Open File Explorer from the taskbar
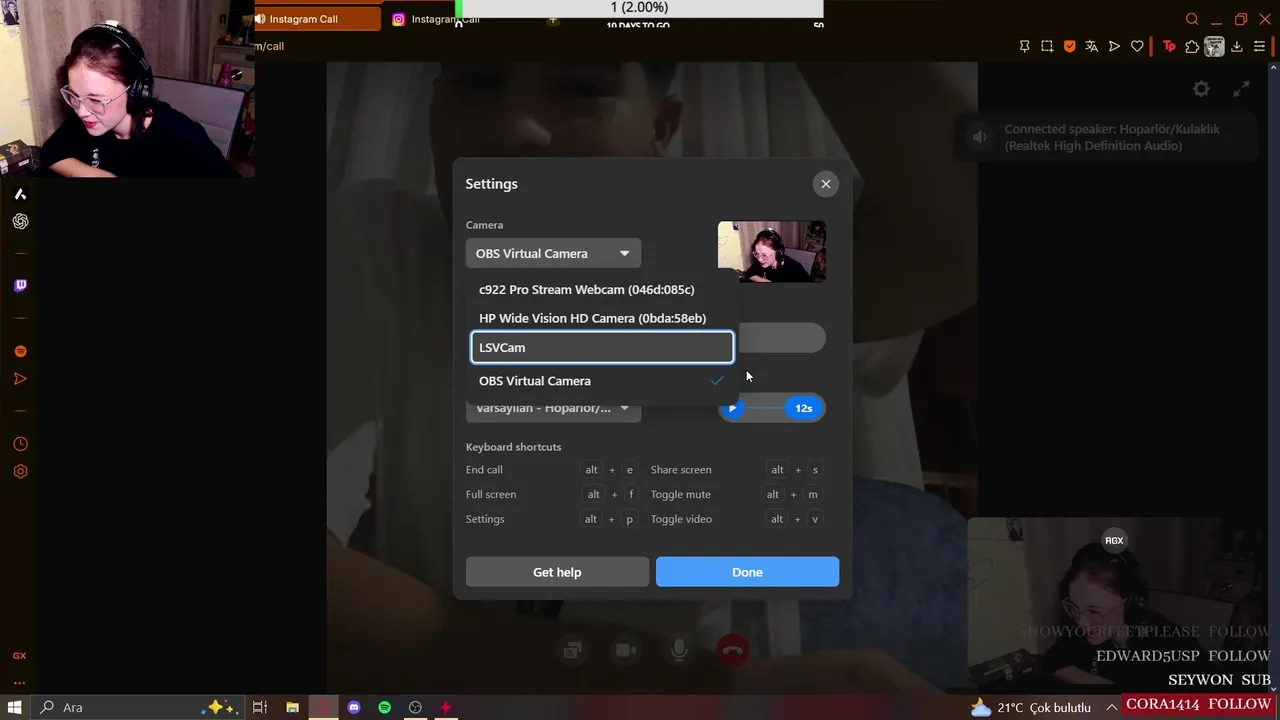The image size is (1280, 720). [x=292, y=707]
